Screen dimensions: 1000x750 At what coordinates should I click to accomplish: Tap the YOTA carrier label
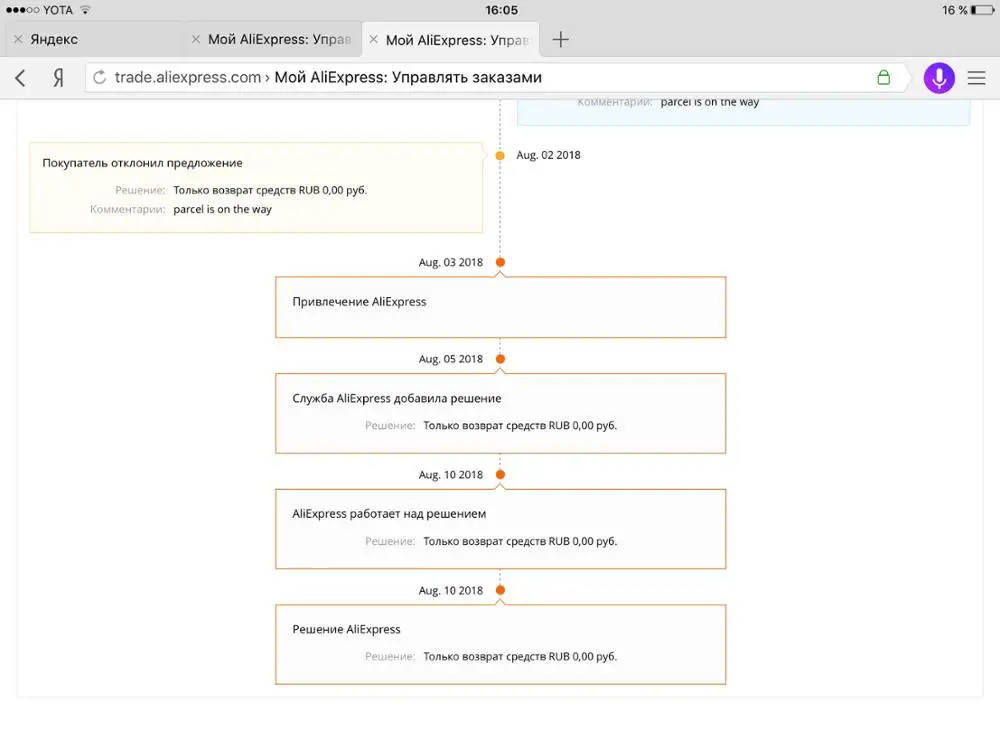tap(57, 10)
